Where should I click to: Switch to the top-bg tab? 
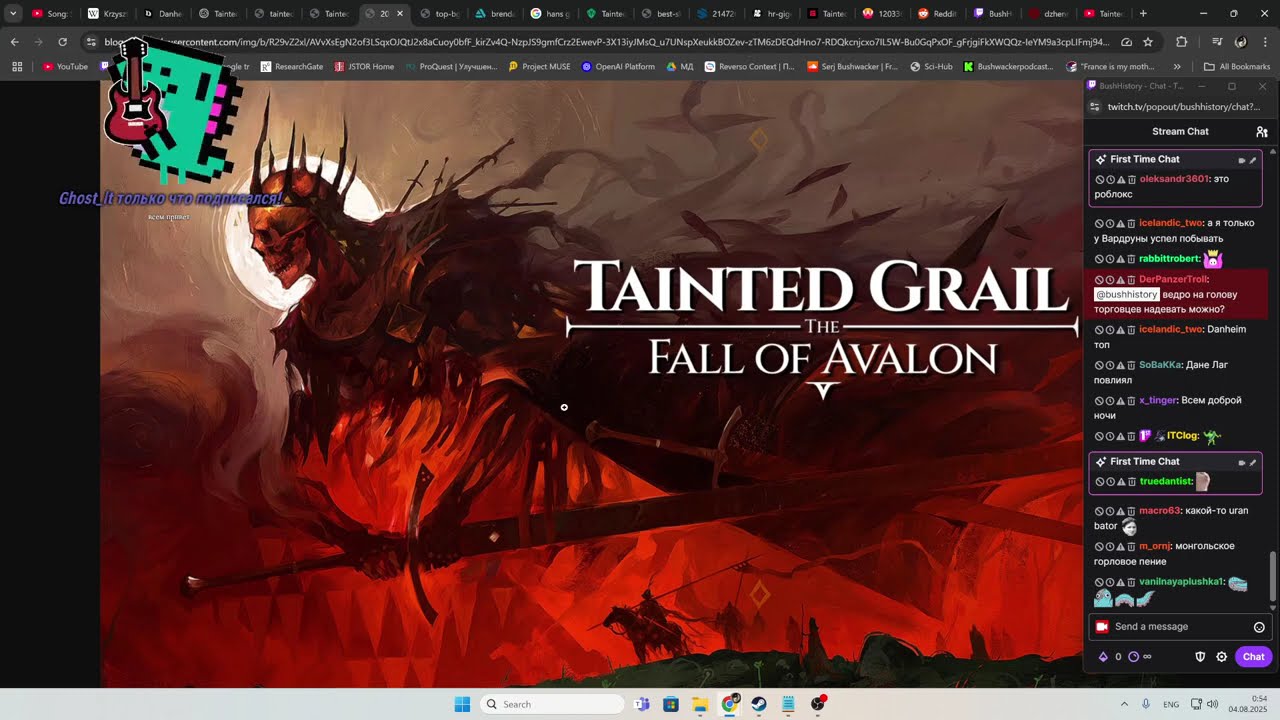click(438, 14)
